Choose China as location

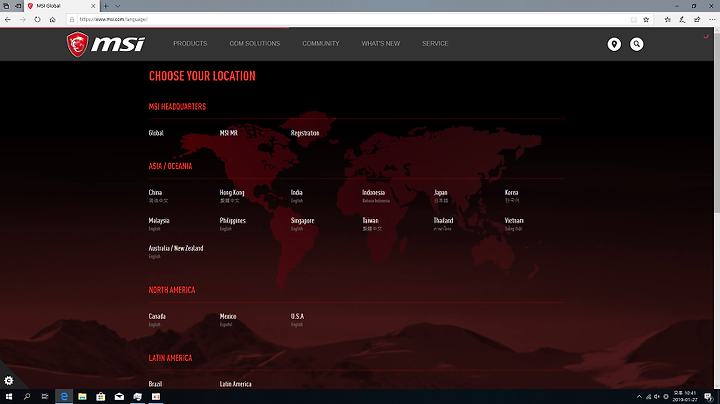[x=155, y=193]
